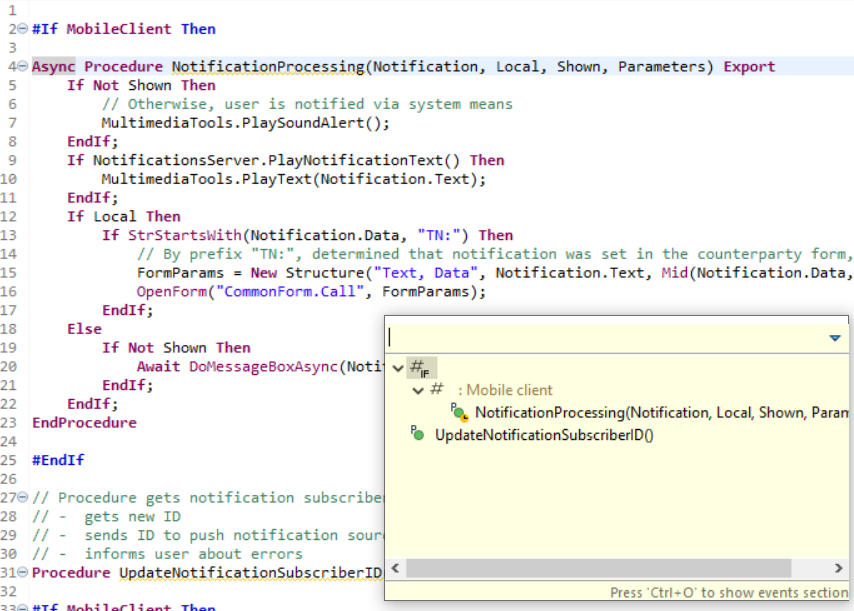This screenshot has height=611, width=854.
Task: Fold the NotificationProcessing procedure on line 4
Action: coord(26,67)
